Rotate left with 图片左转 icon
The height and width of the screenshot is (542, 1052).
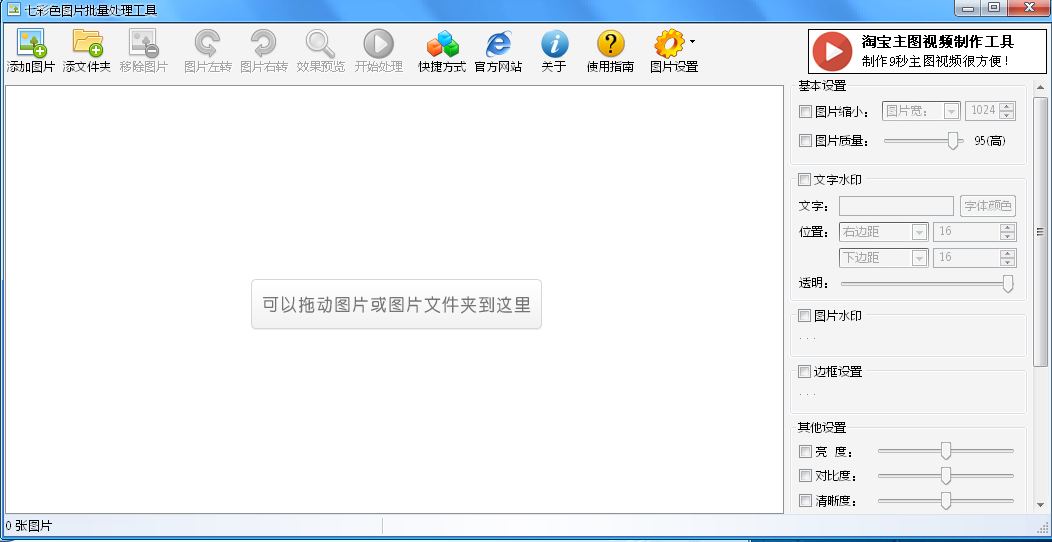pos(207,43)
